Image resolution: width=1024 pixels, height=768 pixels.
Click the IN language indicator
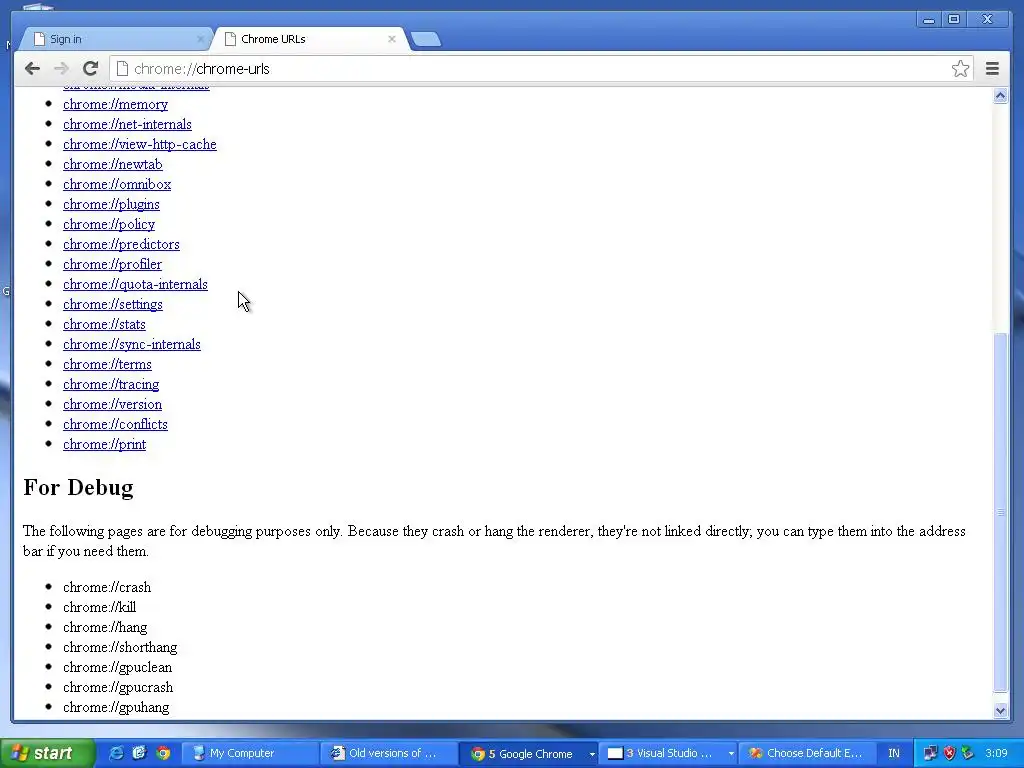click(894, 753)
